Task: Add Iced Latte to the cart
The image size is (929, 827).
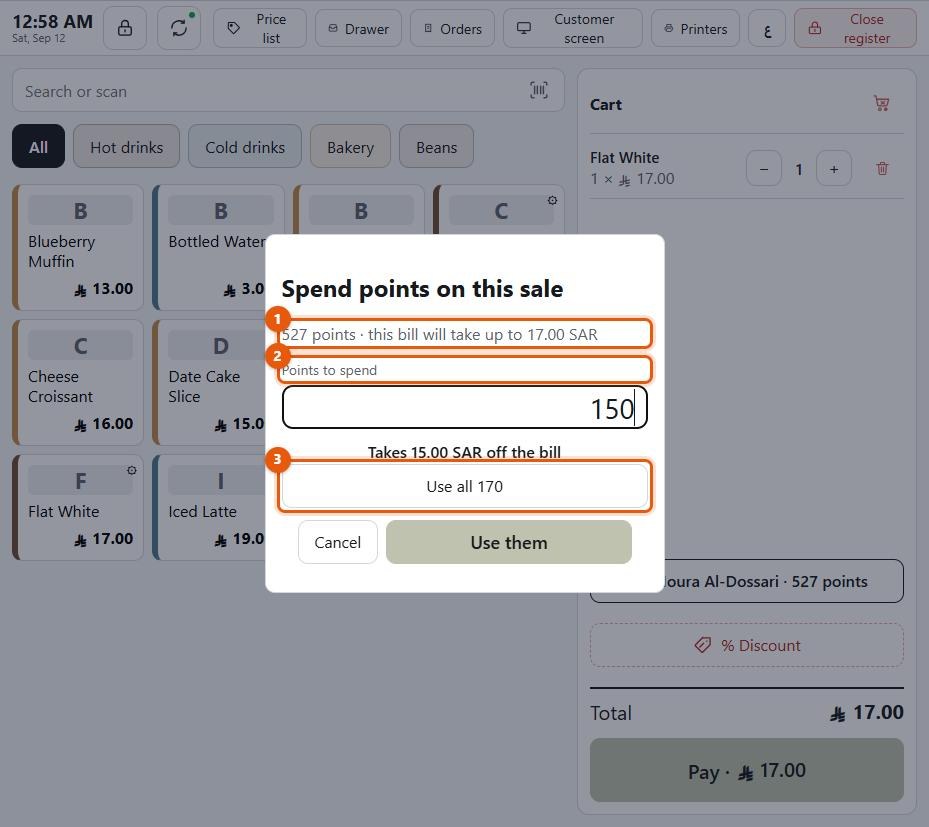Action: (x=209, y=508)
